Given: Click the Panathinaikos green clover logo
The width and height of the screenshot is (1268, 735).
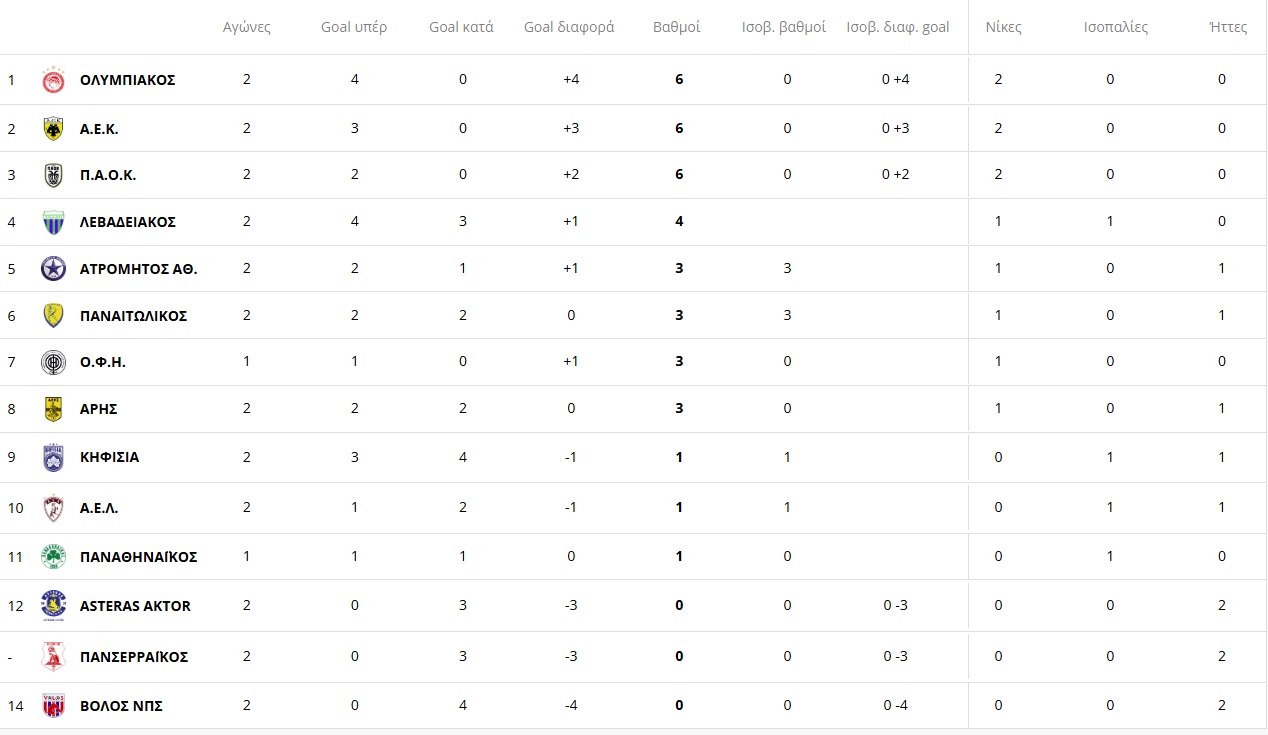Looking at the screenshot, I should 53,557.
